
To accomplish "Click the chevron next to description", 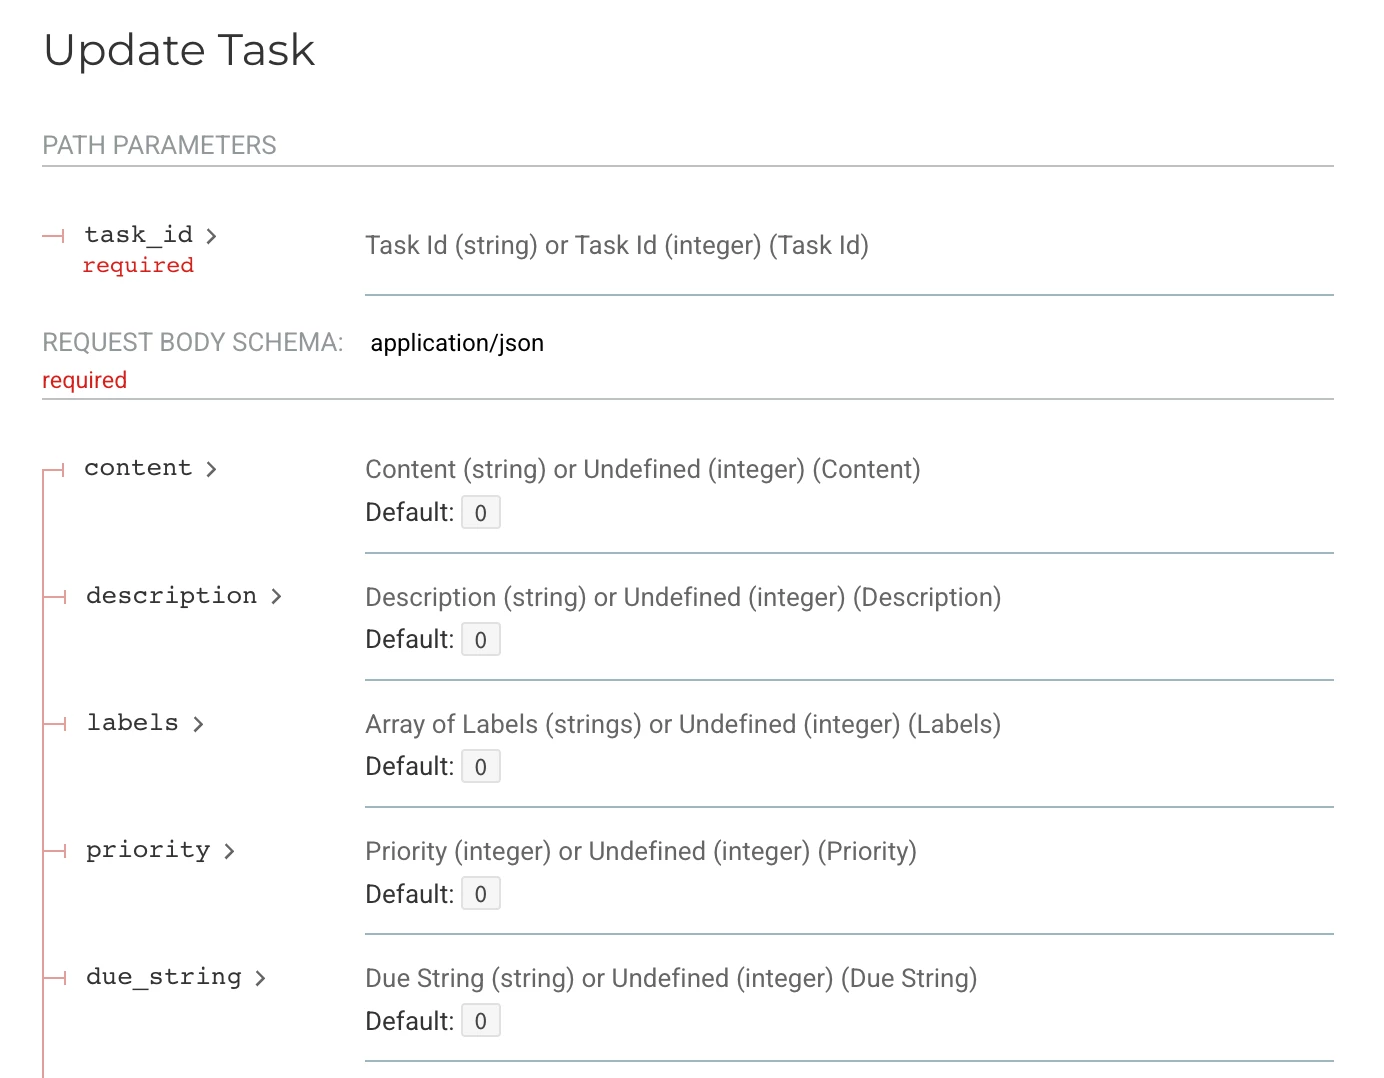I will point(276,597).
